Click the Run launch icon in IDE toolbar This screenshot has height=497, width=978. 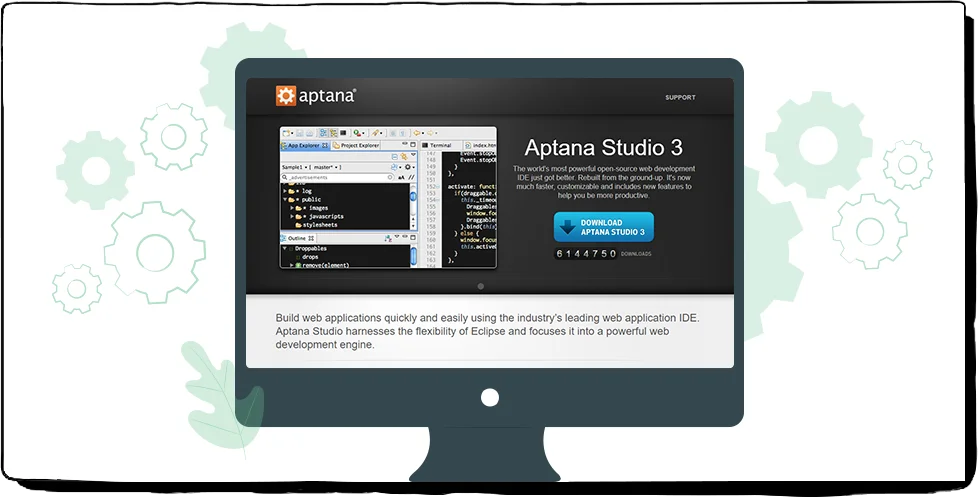tap(357, 133)
